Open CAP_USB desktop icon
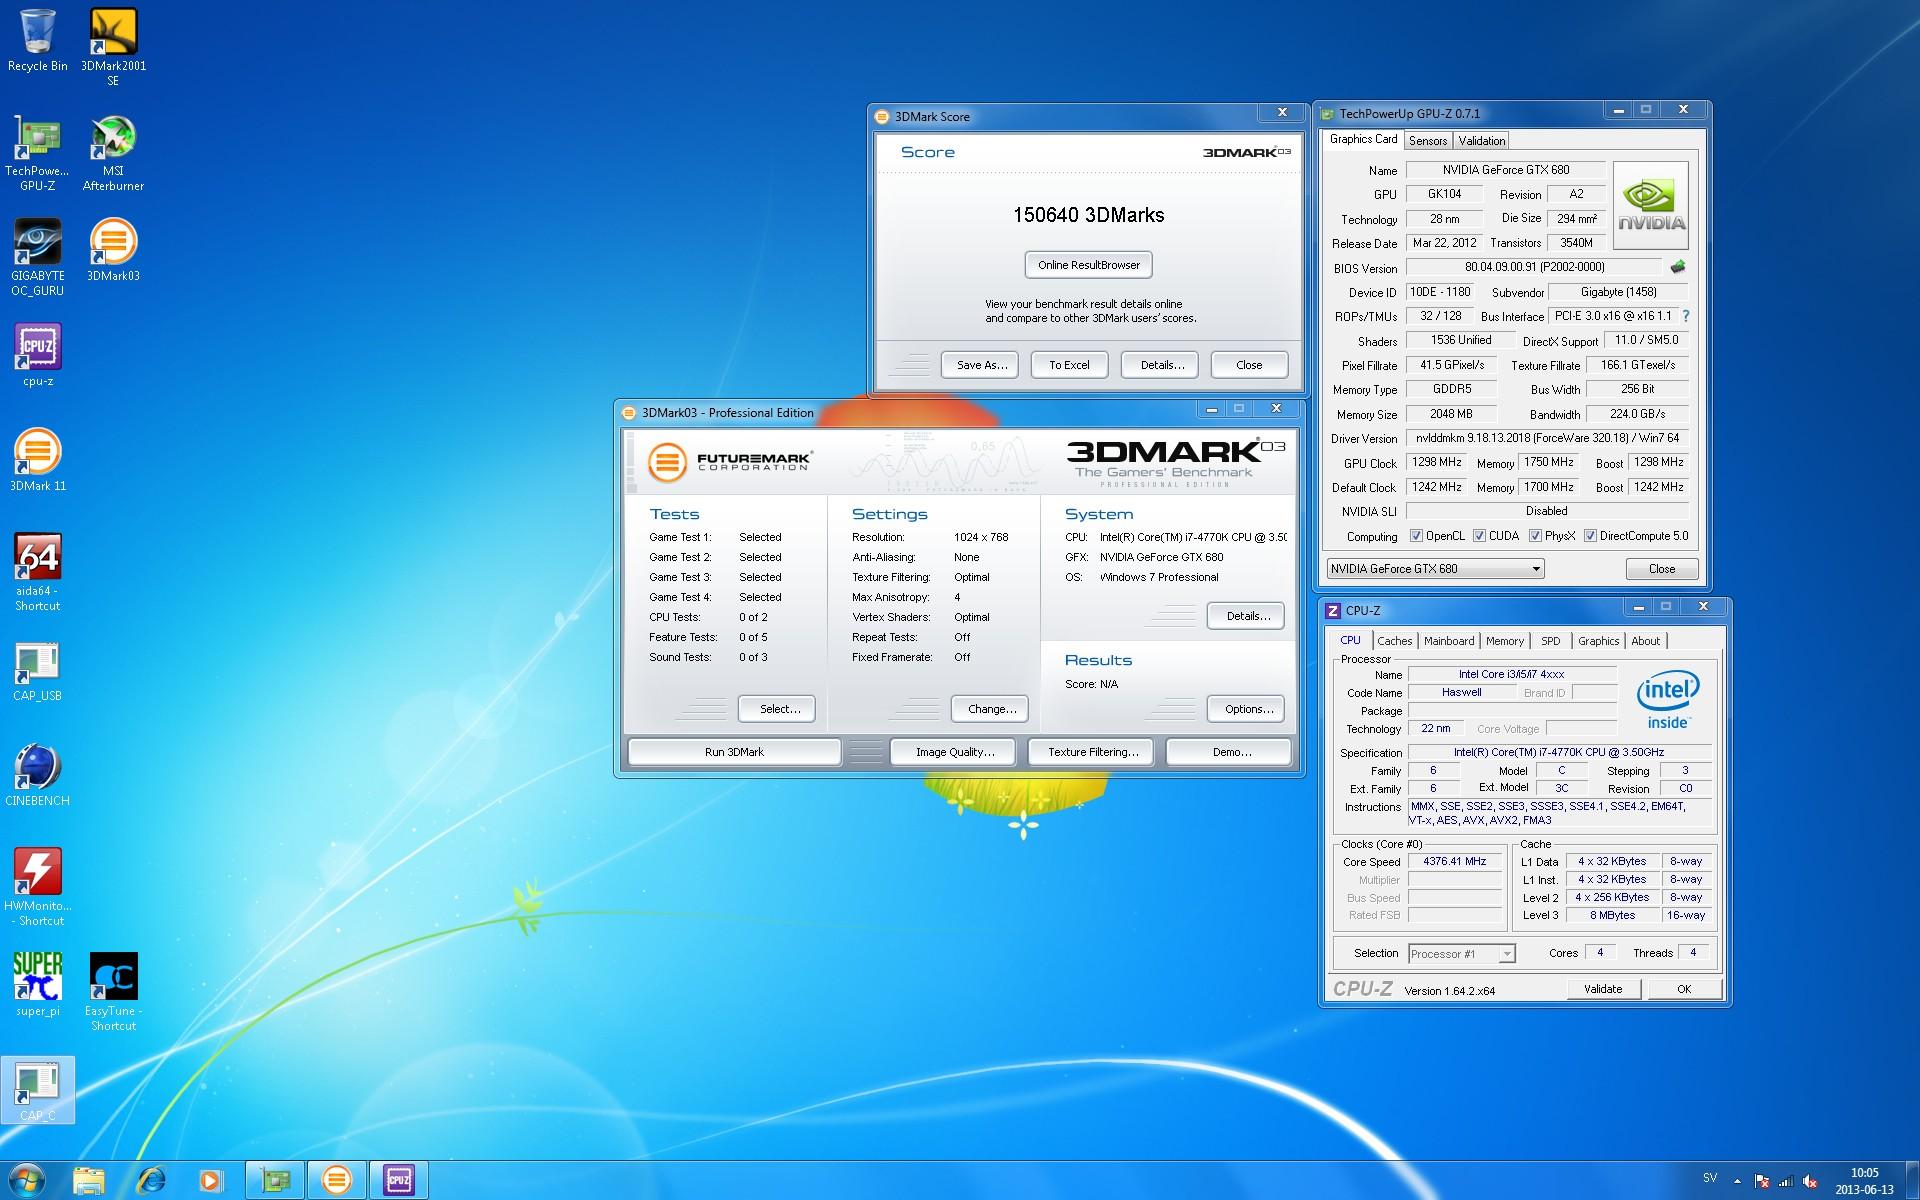1920x1200 pixels. pos(38,671)
